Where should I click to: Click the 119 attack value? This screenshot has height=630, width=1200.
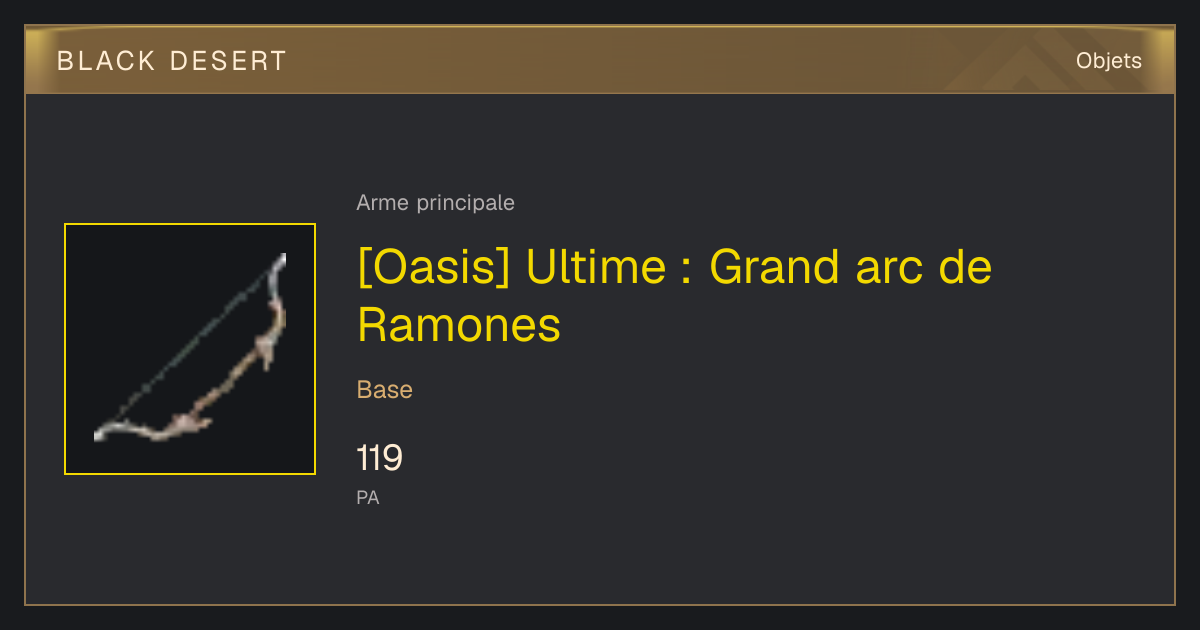[379, 459]
